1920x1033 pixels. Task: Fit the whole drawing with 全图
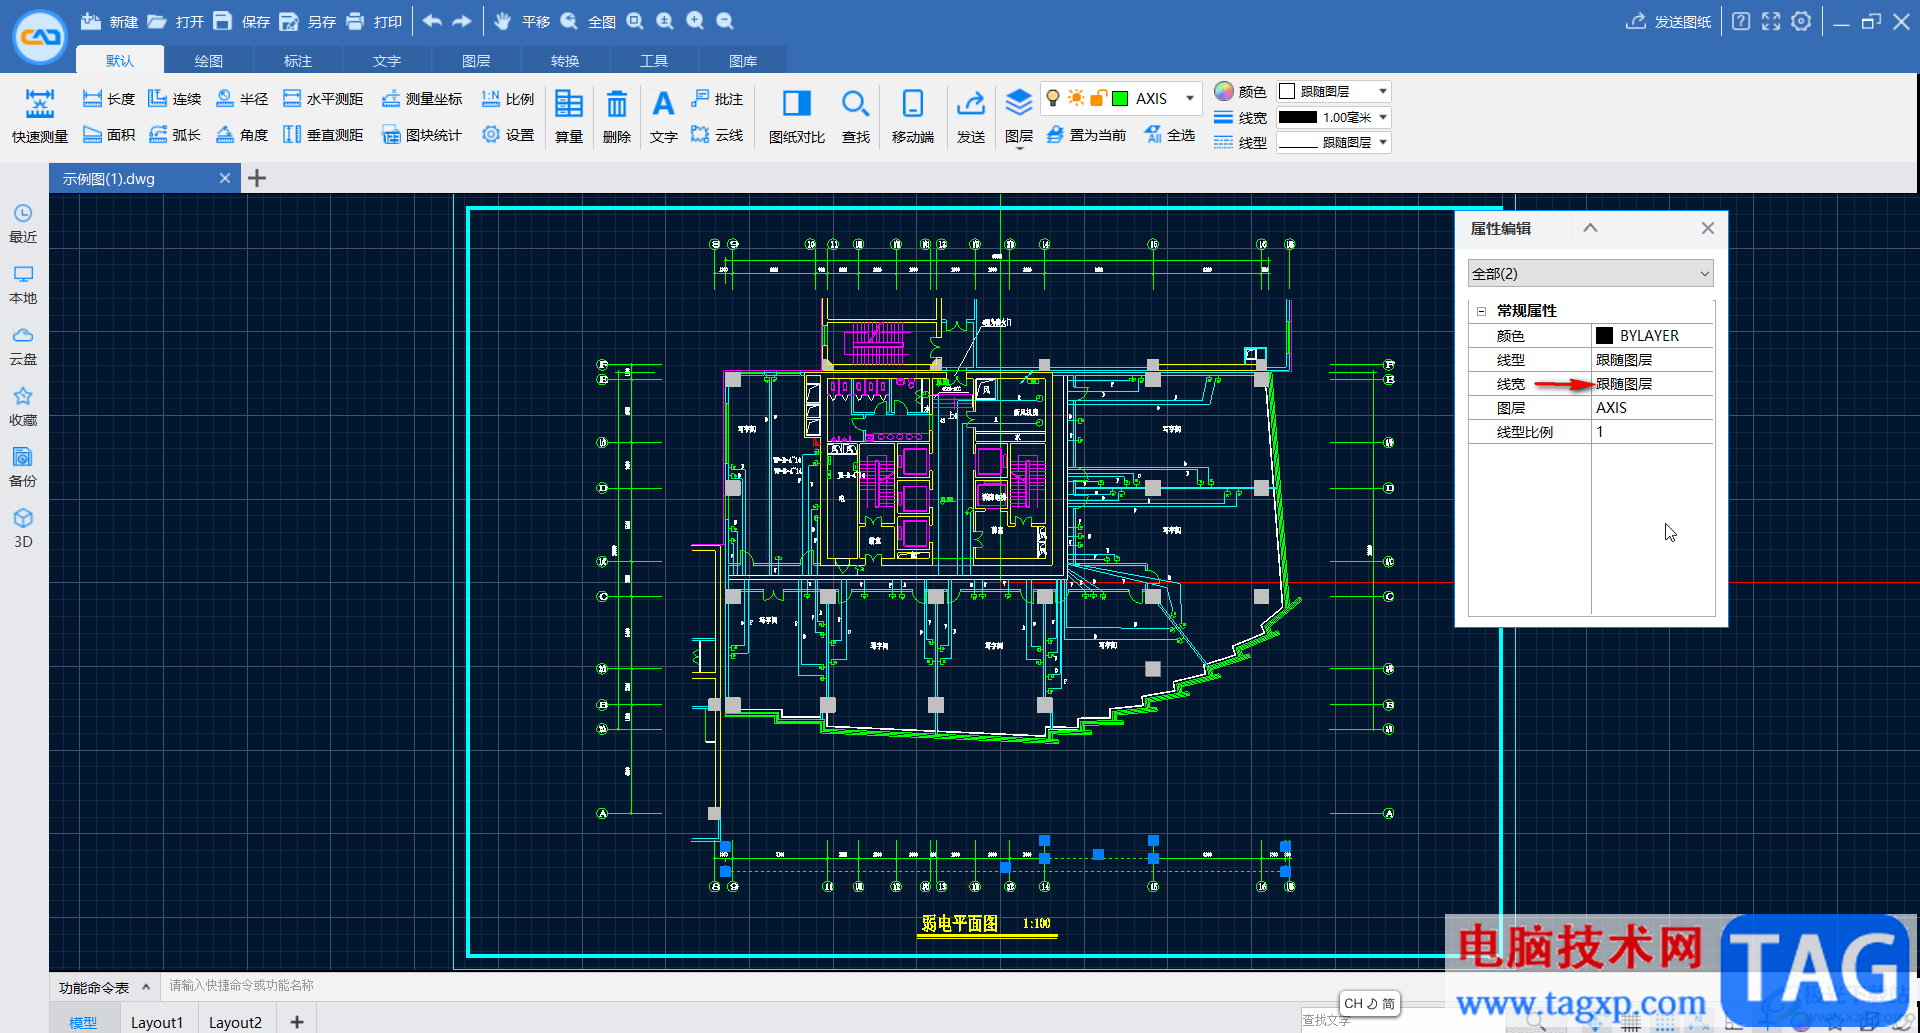588,21
